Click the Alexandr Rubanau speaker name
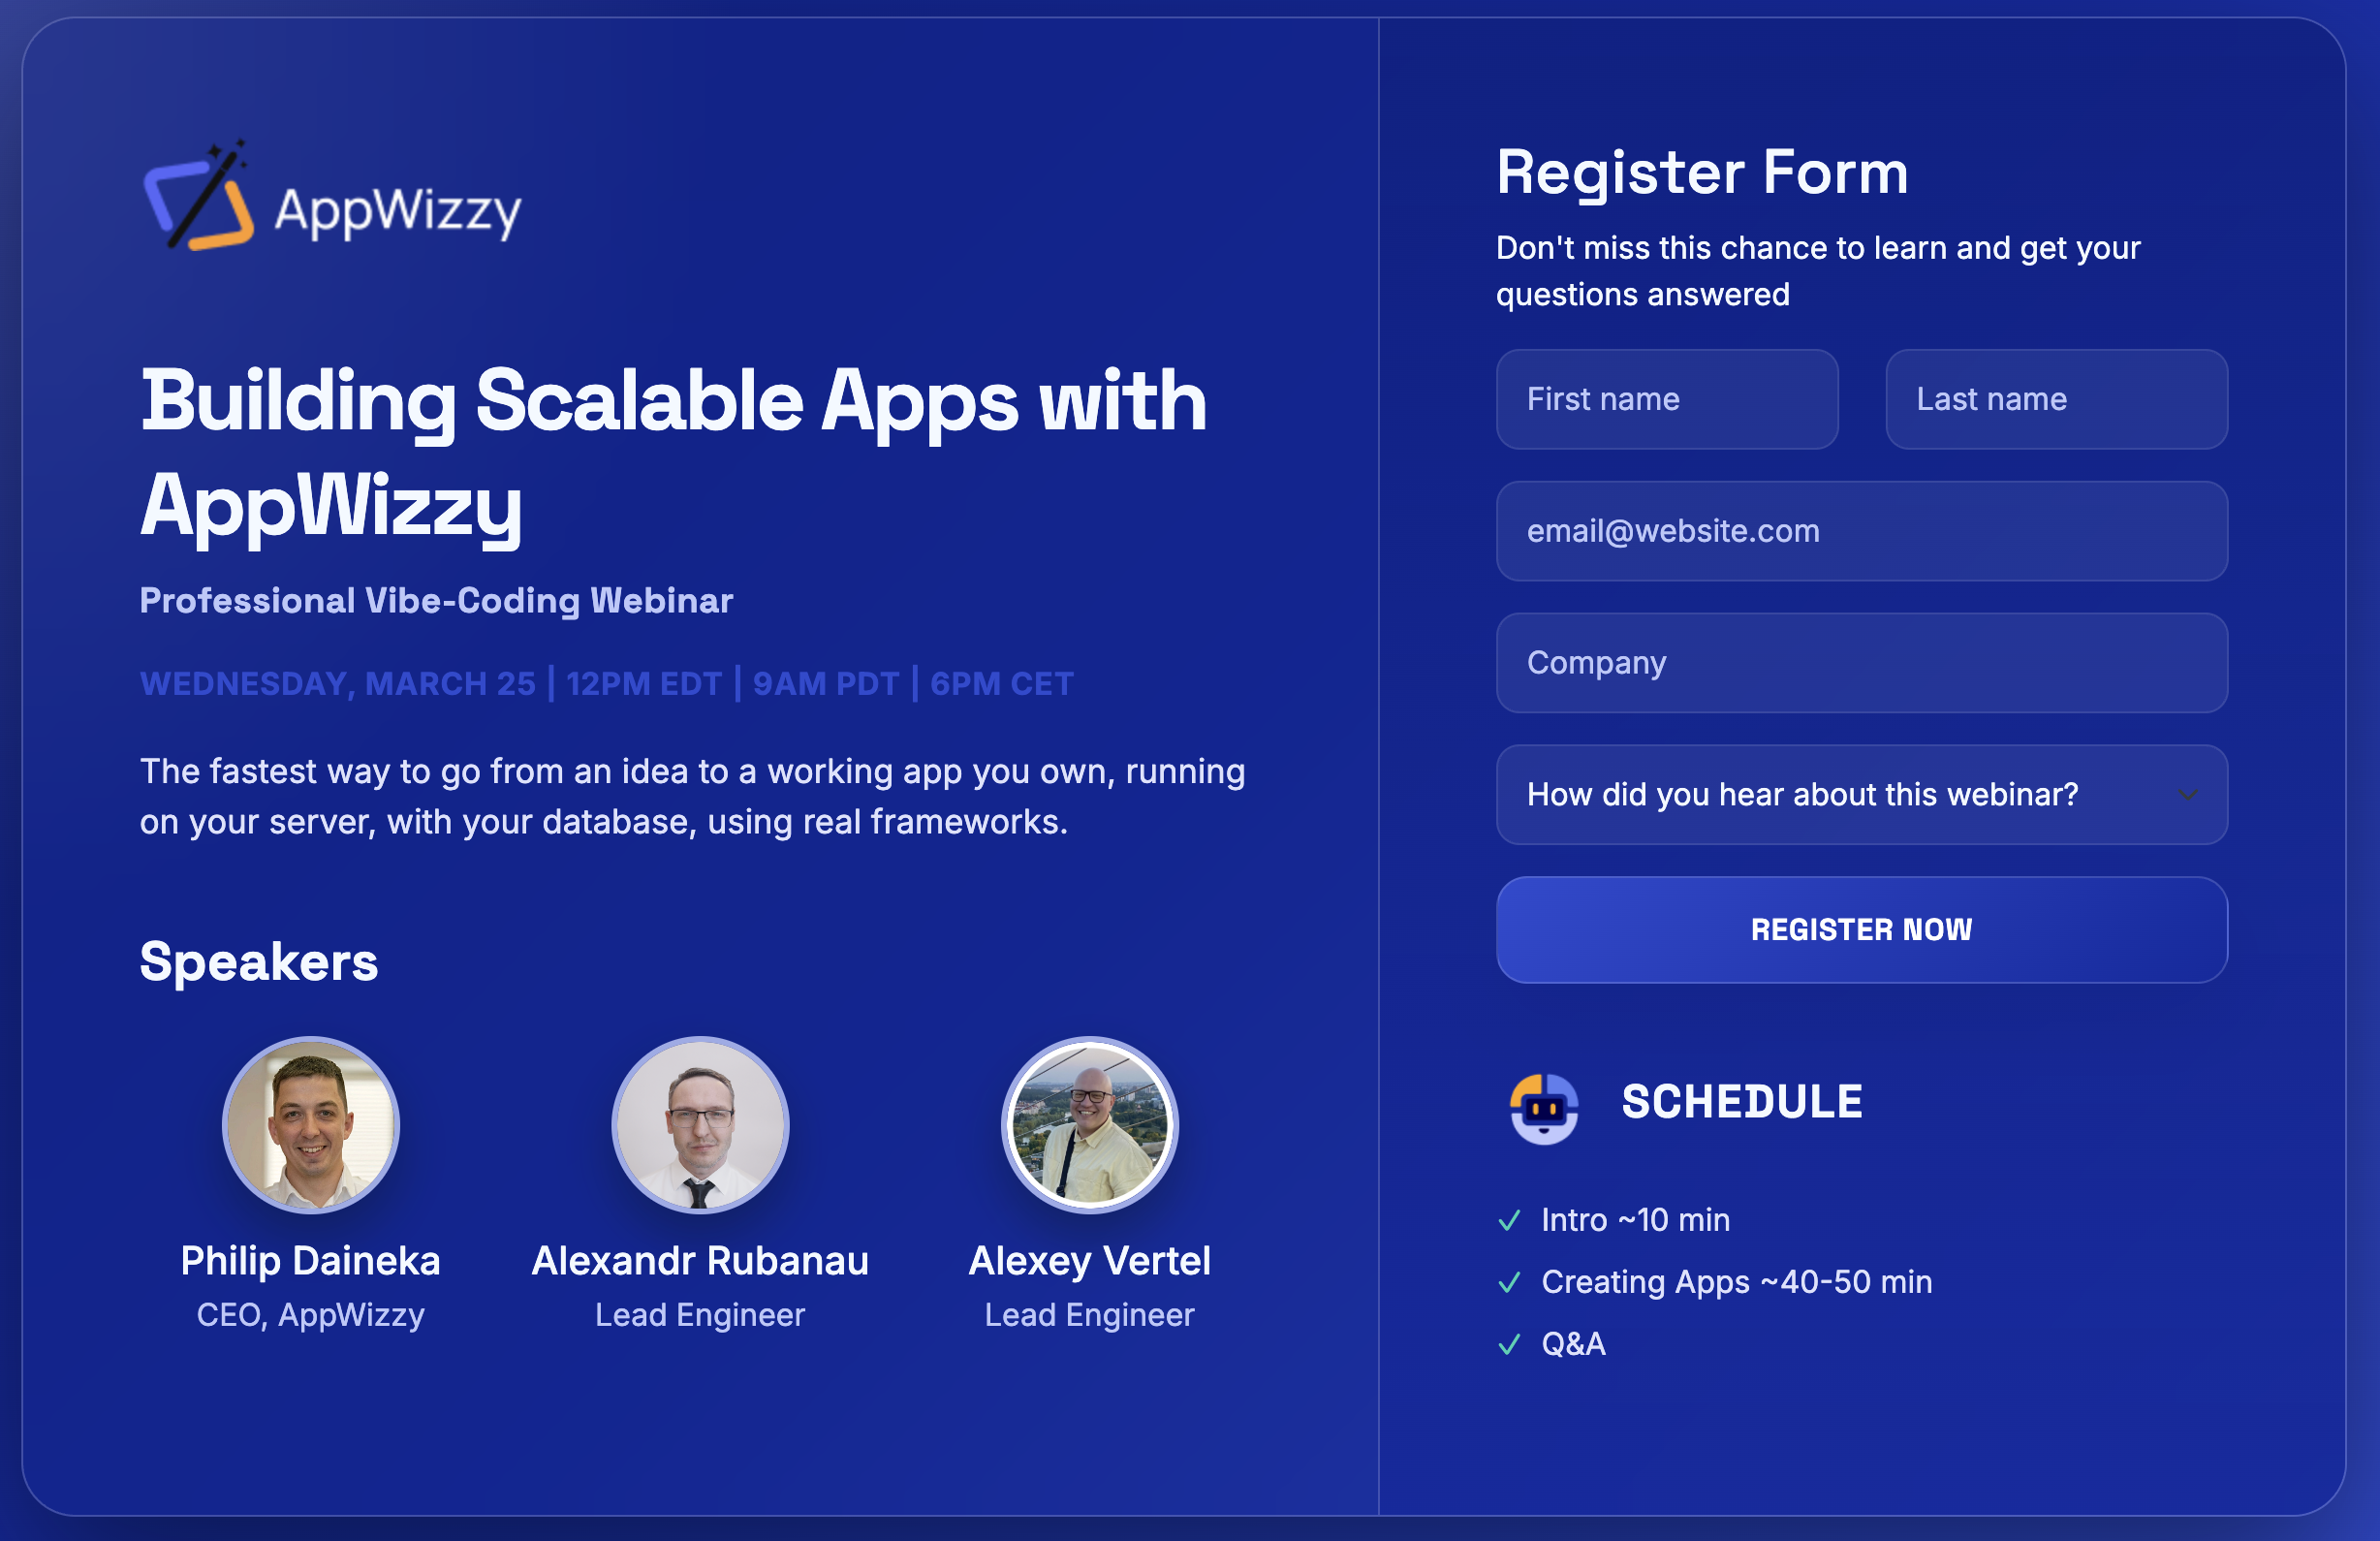The image size is (2380, 1541). (700, 1261)
